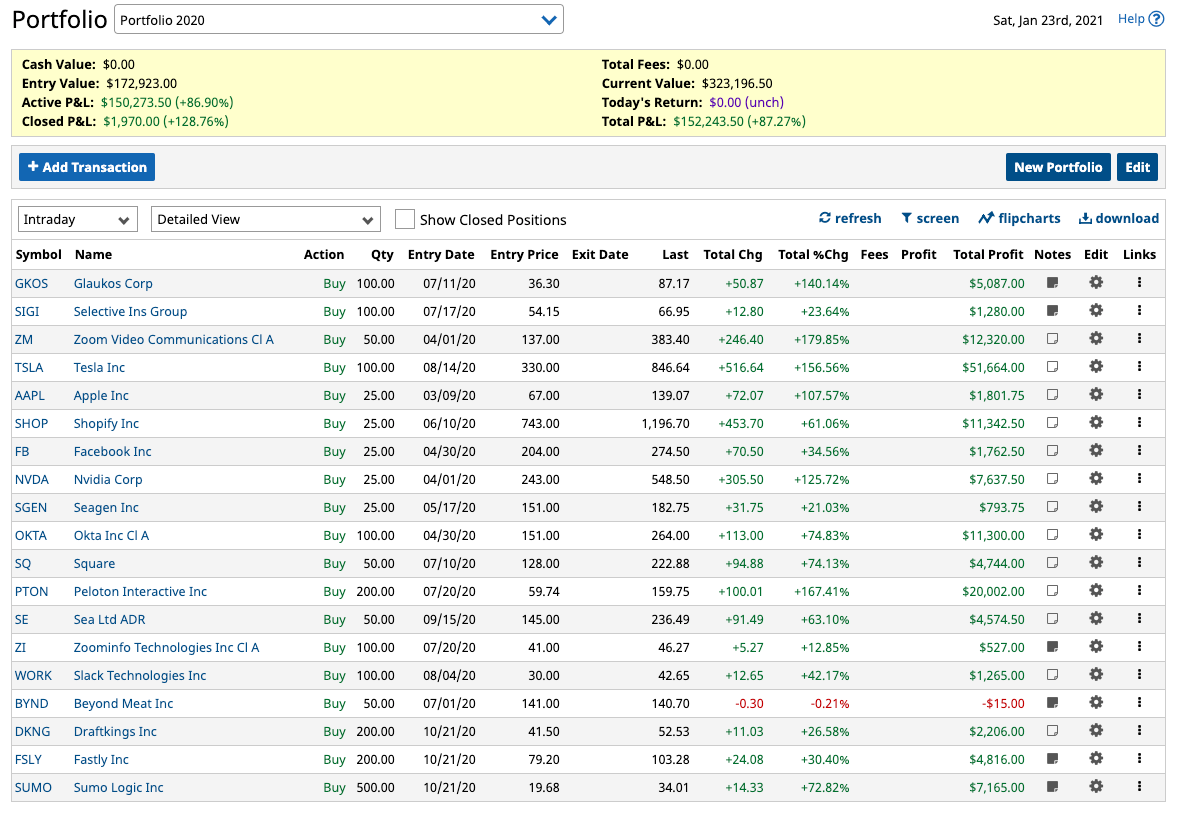Screen dimensions: 1193x816
Task: Click edit gear for AAPL row
Action: [x=1096, y=395]
